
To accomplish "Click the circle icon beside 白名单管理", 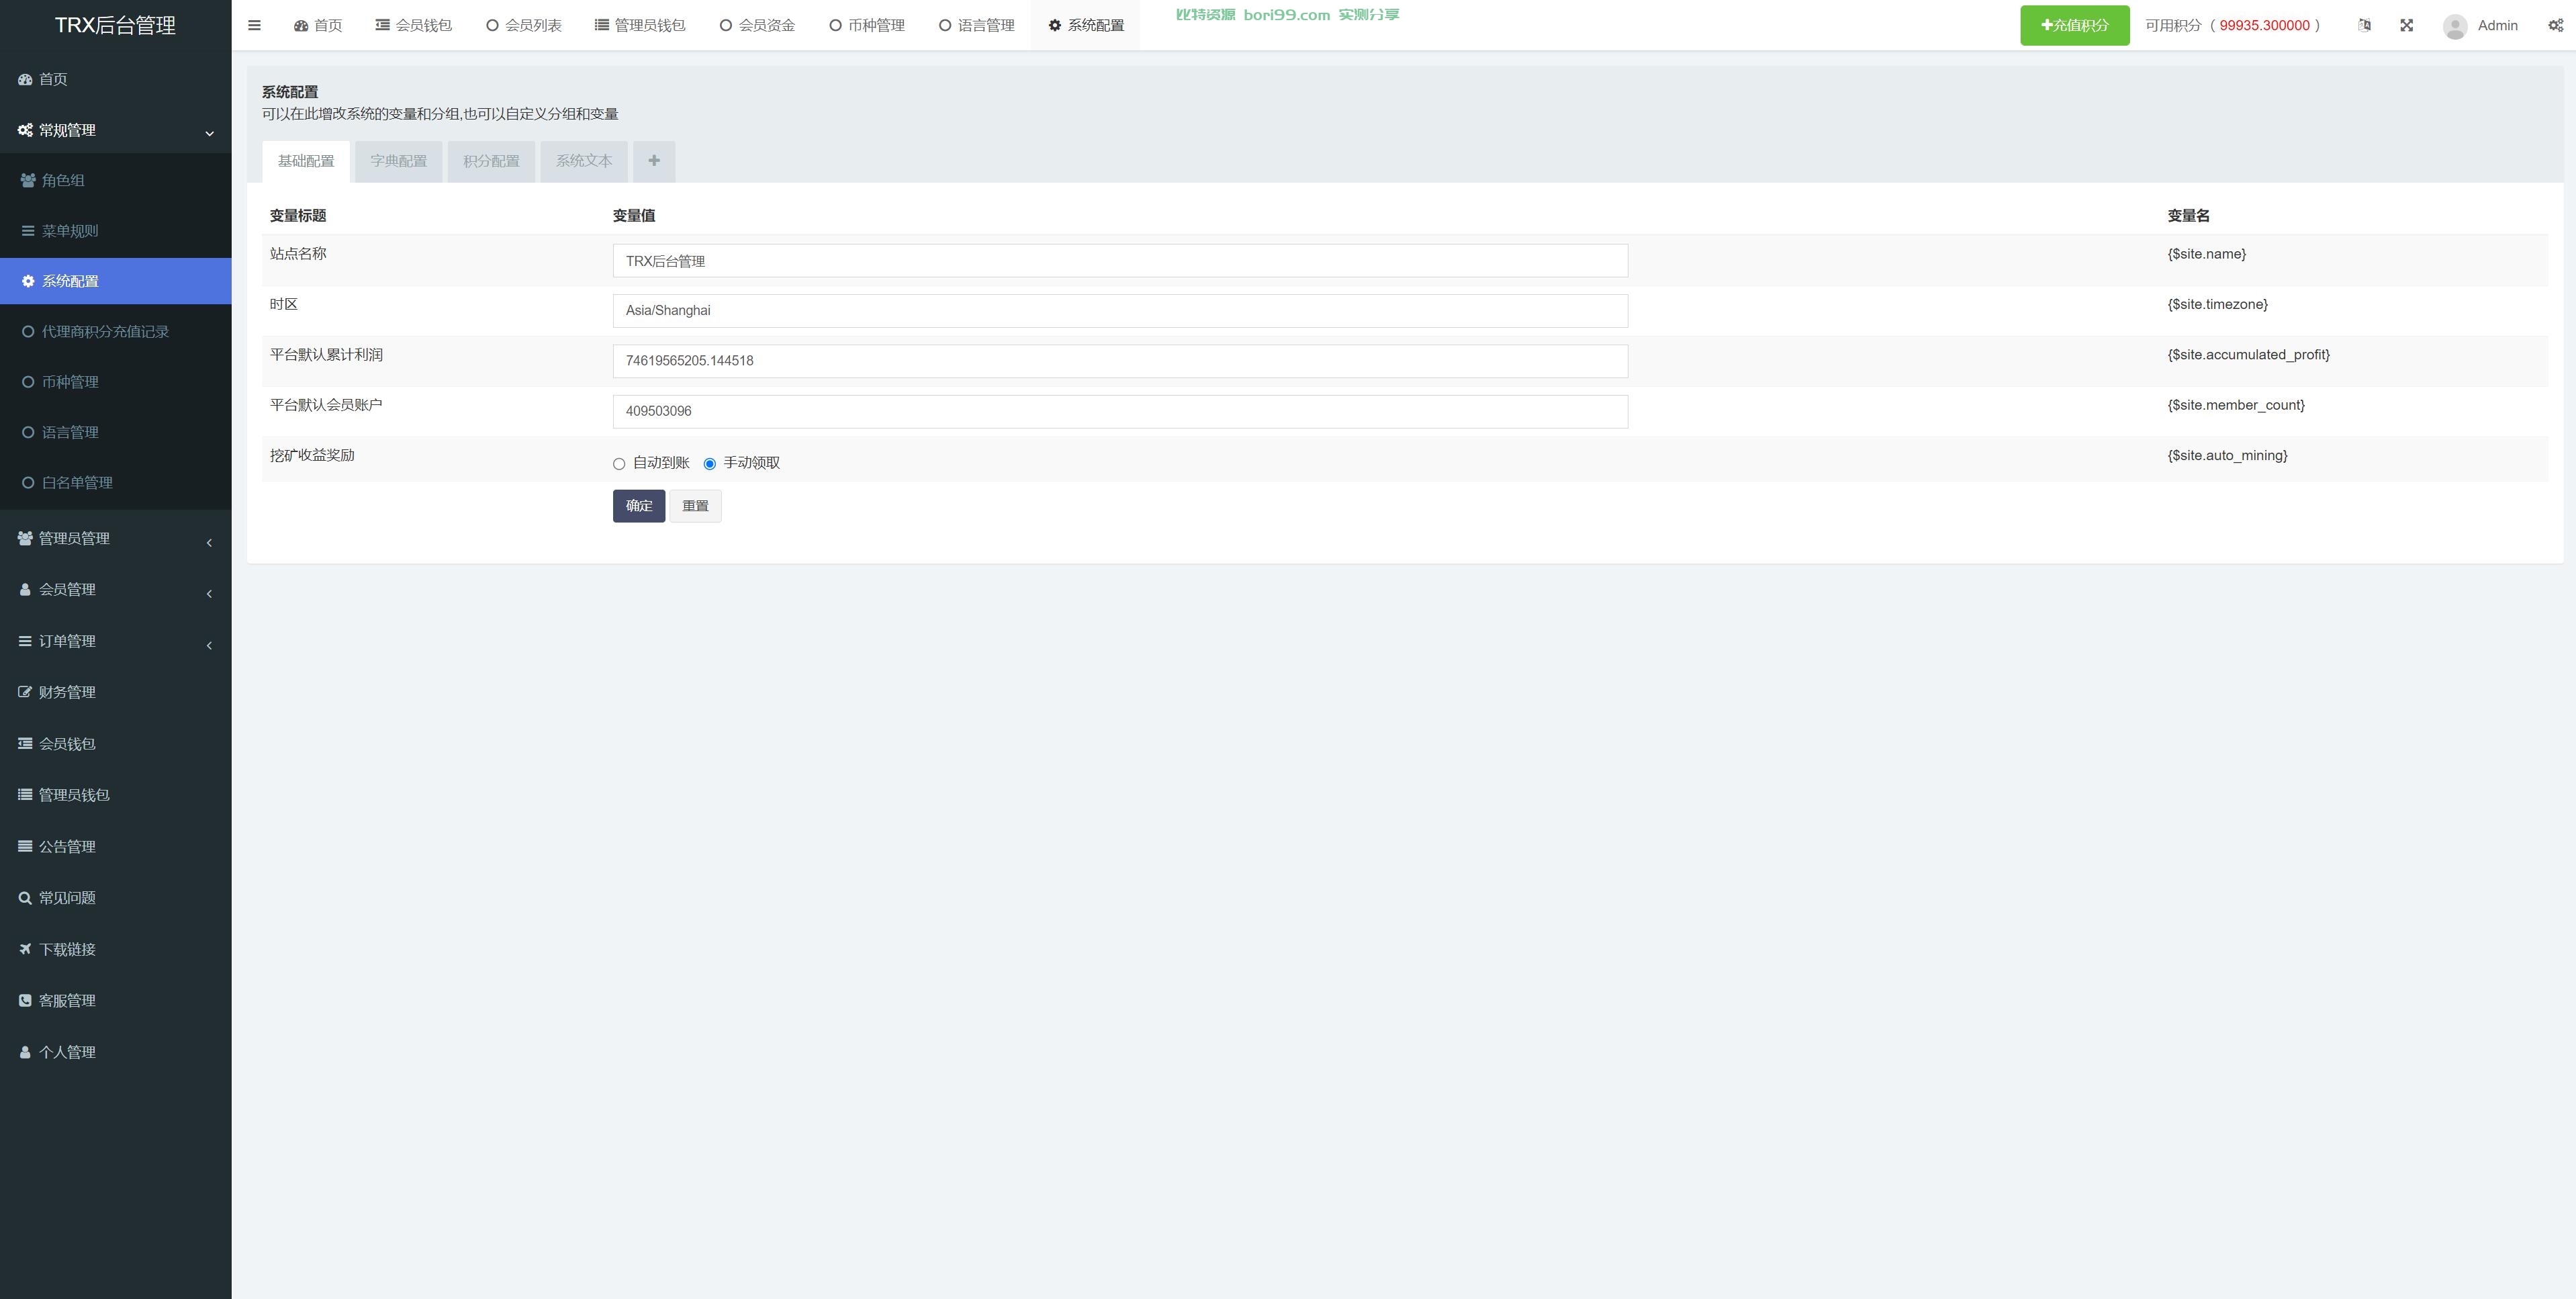I will (x=28, y=483).
